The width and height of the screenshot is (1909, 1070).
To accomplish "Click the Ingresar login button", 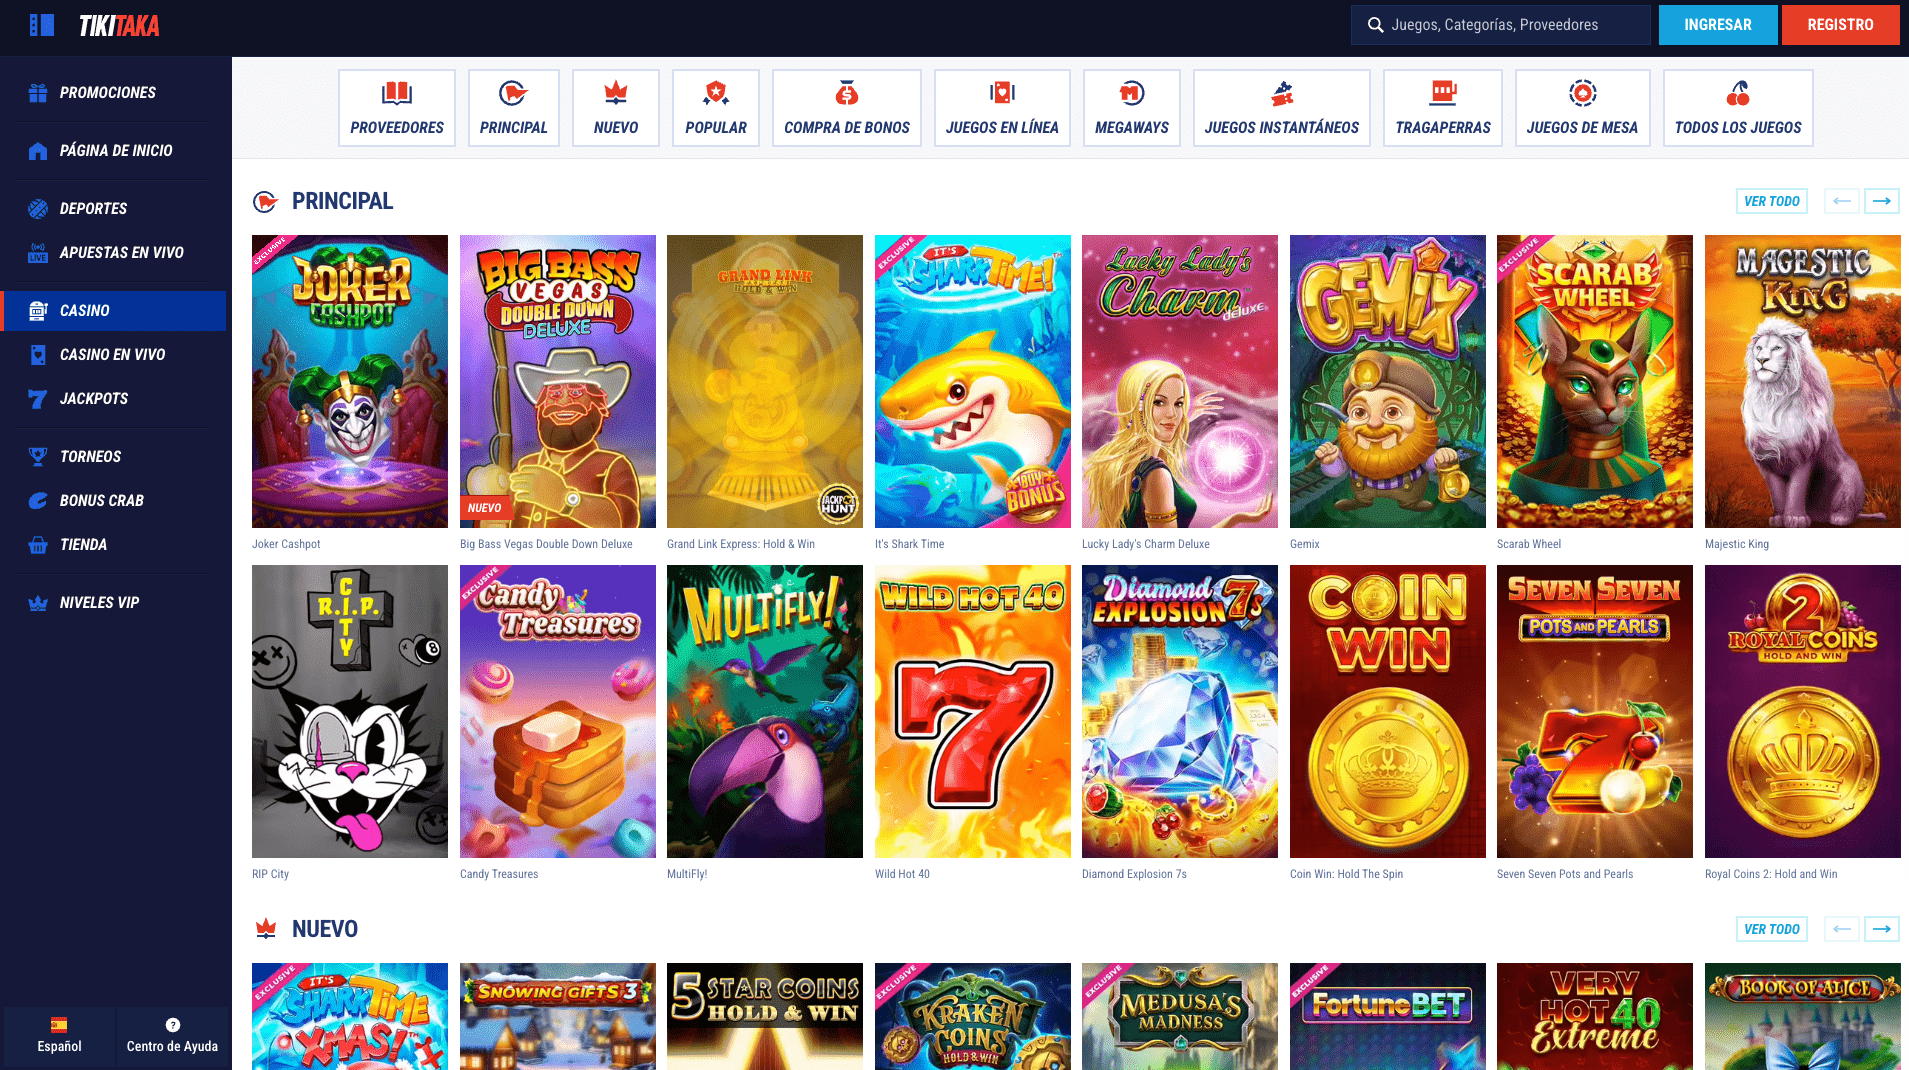I will coord(1718,25).
